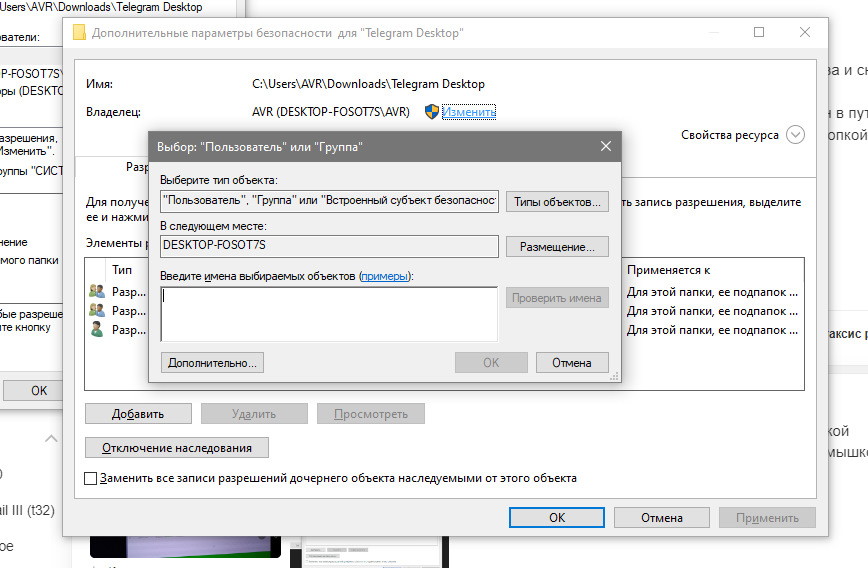
Task: Click the location field DESKTOP-FOSOT7S
Action: (329, 246)
